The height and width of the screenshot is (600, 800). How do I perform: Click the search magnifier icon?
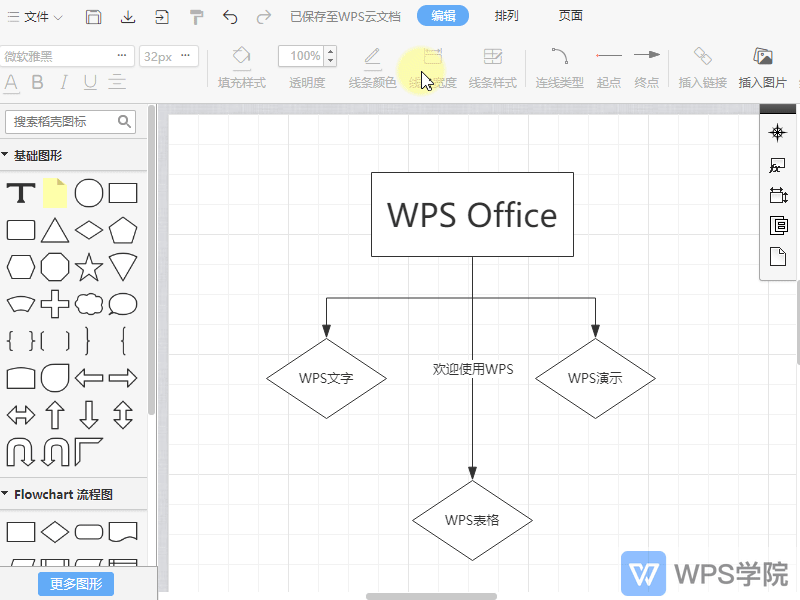[x=124, y=121]
